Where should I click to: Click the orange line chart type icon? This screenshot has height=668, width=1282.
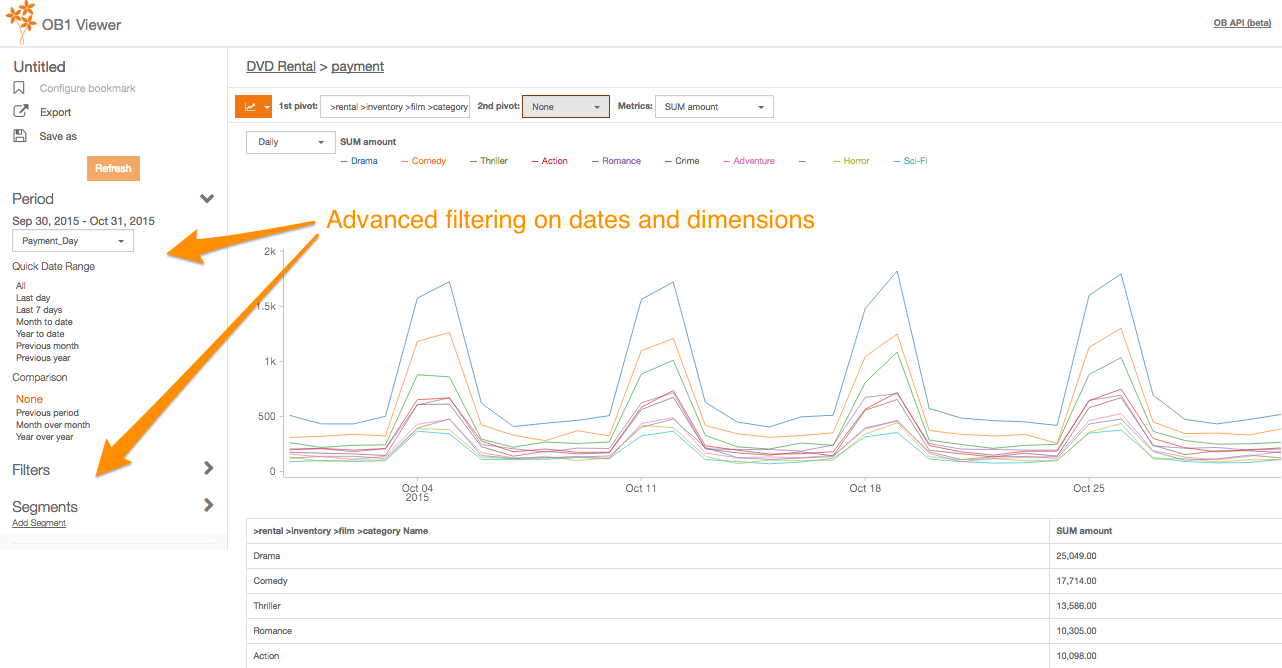pyautogui.click(x=249, y=107)
